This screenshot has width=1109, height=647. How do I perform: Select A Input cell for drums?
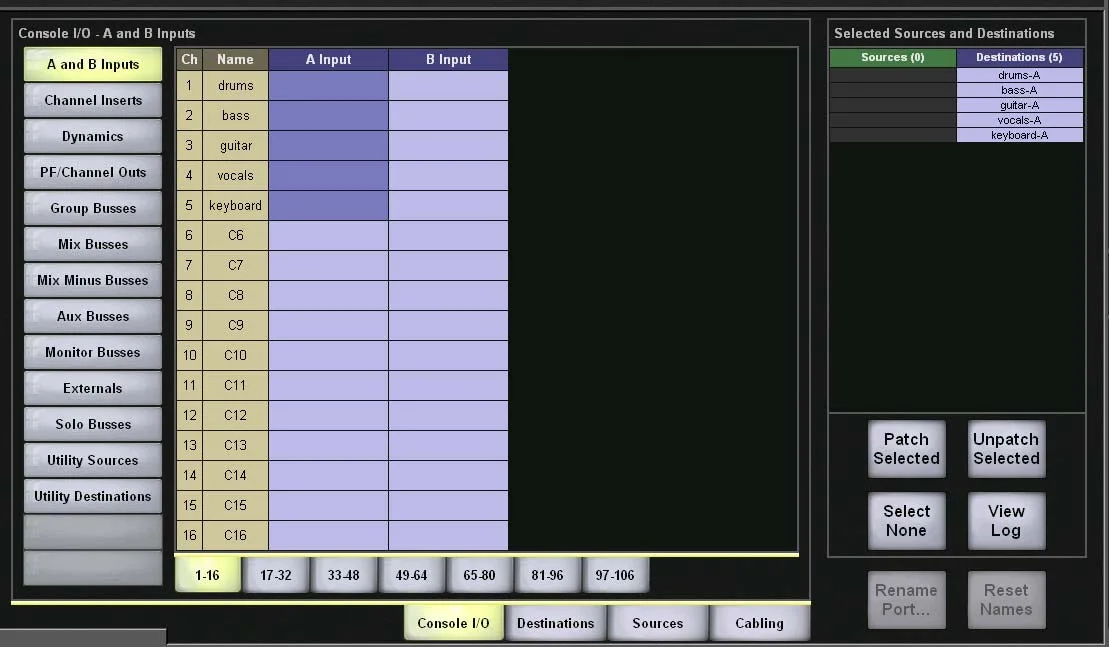coord(328,86)
